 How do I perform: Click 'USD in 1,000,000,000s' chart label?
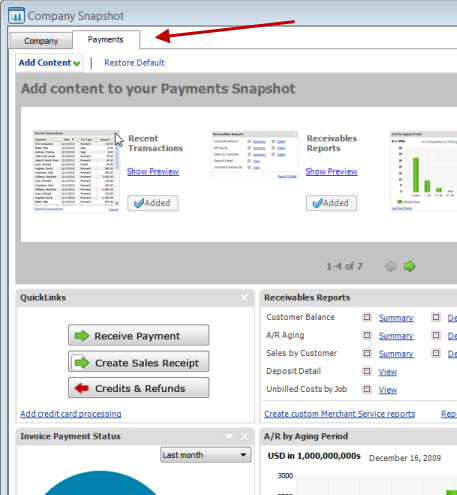pos(314,456)
